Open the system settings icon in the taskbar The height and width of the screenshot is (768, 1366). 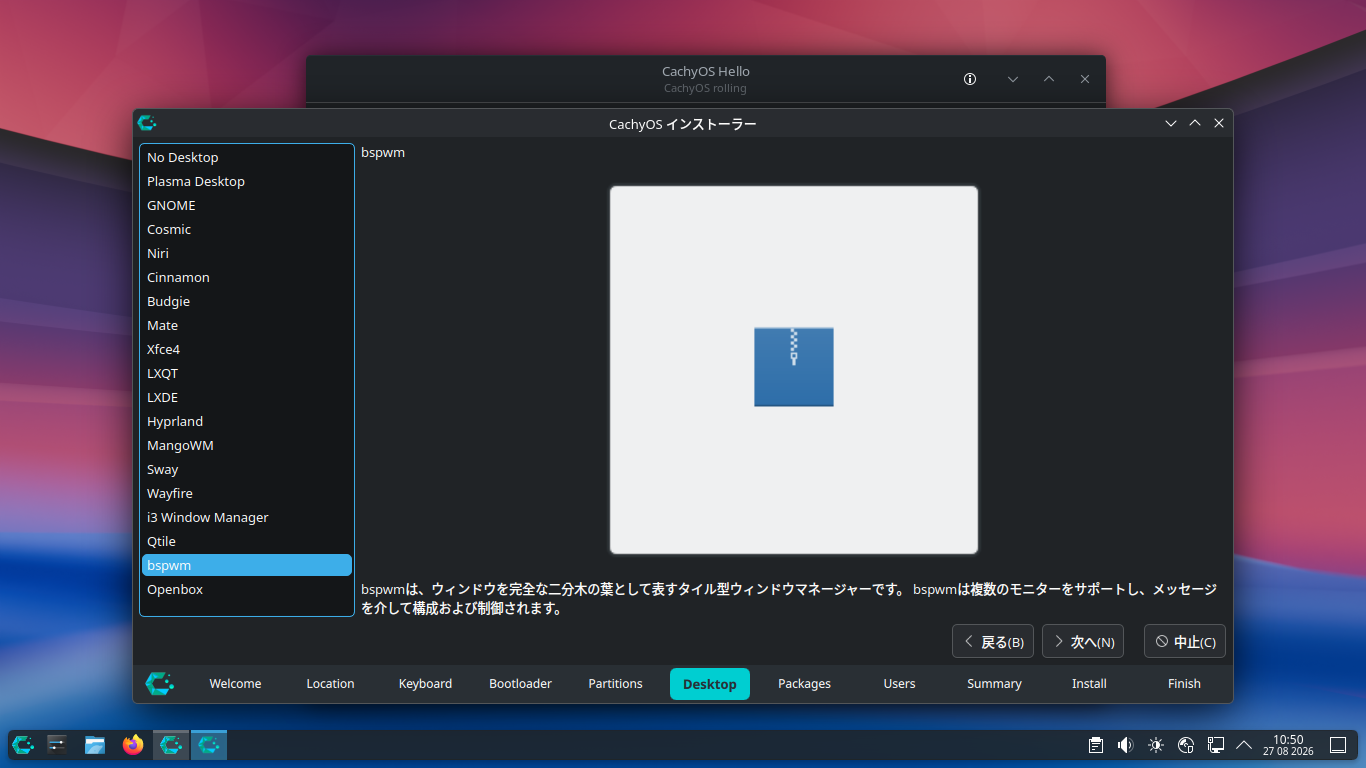coord(57,744)
